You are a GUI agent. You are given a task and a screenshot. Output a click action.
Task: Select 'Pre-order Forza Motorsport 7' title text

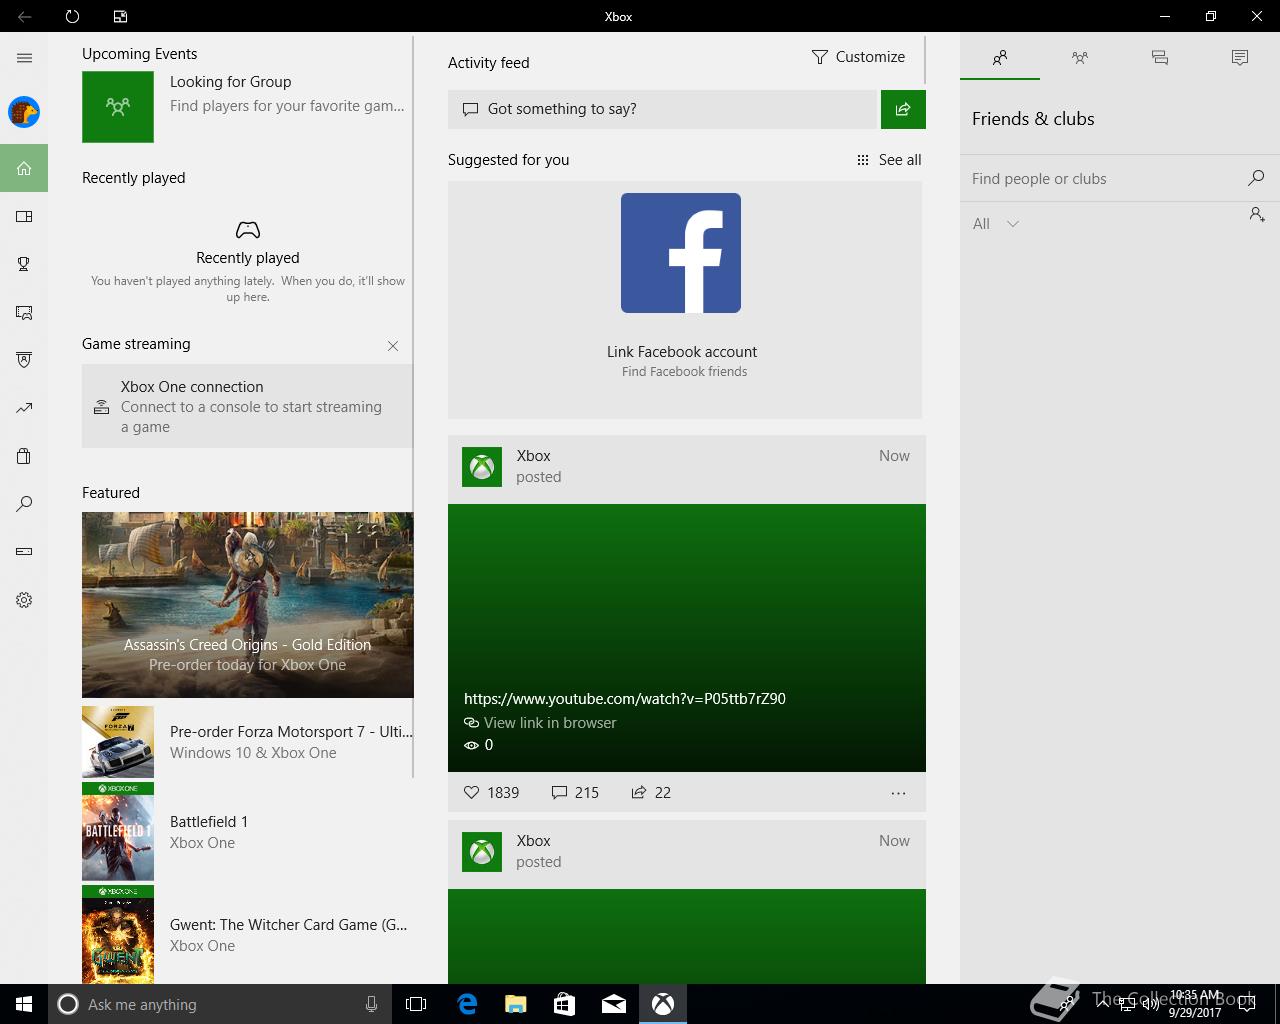pos(291,732)
